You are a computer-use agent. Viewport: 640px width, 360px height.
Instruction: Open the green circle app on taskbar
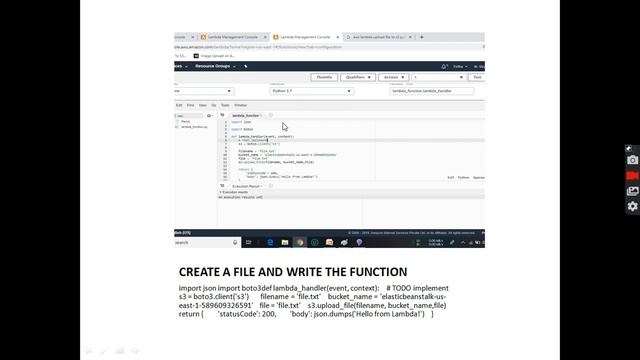315,242
